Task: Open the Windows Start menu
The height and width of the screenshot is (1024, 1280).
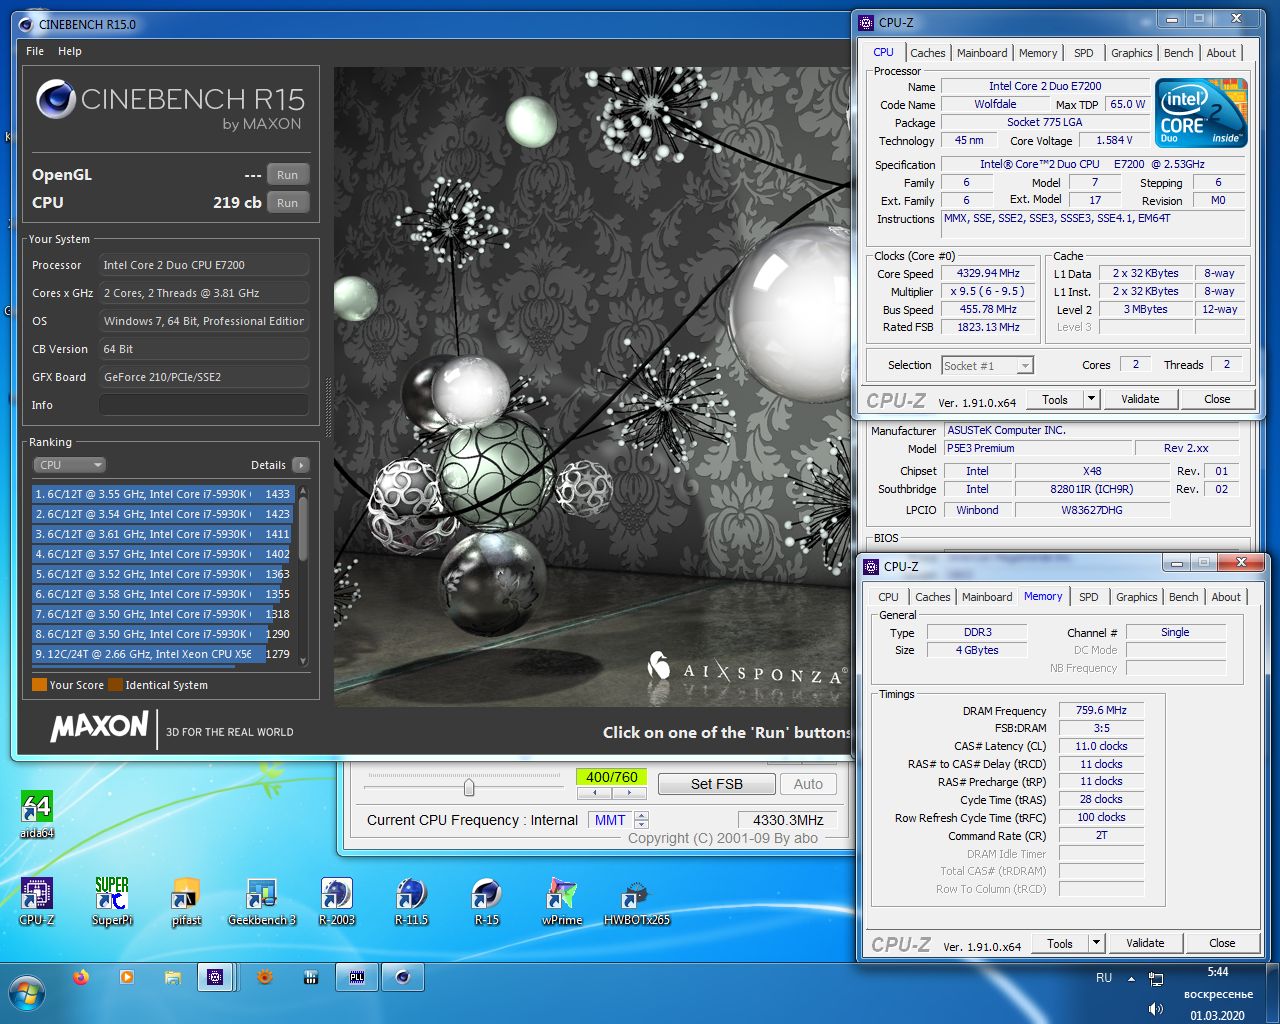Action: tap(27, 994)
